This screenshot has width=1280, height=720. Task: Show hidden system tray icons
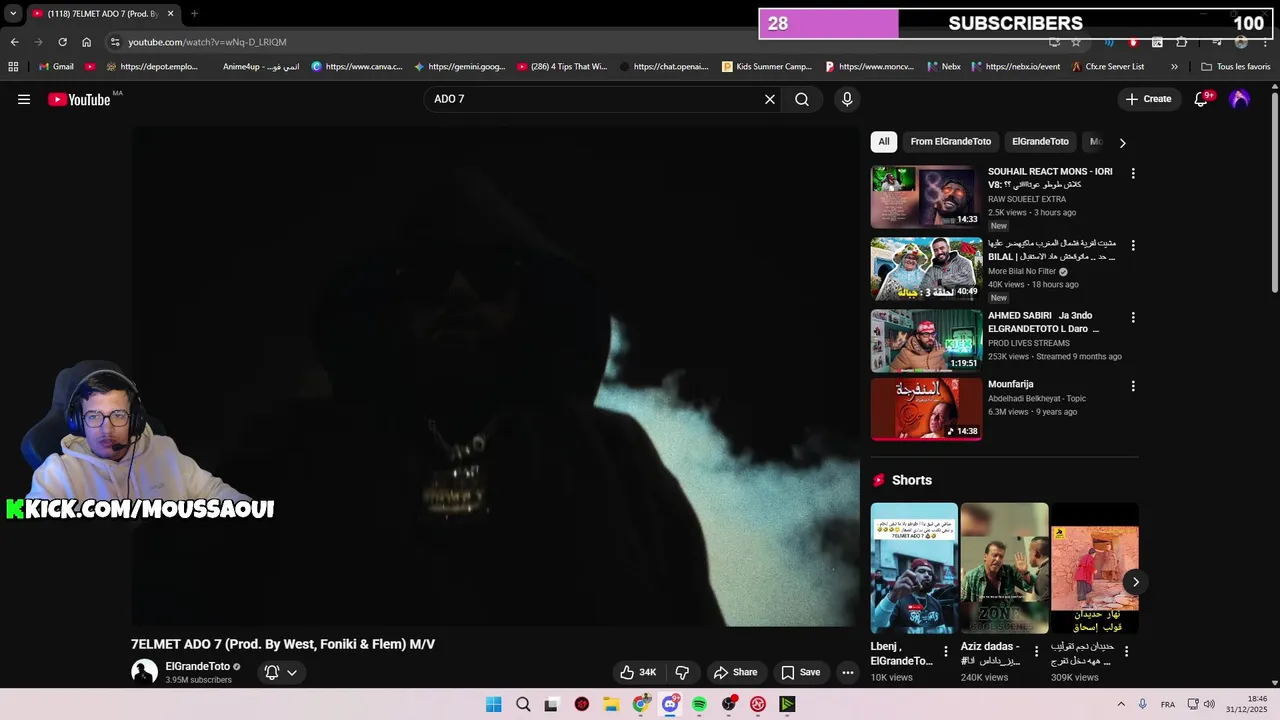click(1121, 704)
